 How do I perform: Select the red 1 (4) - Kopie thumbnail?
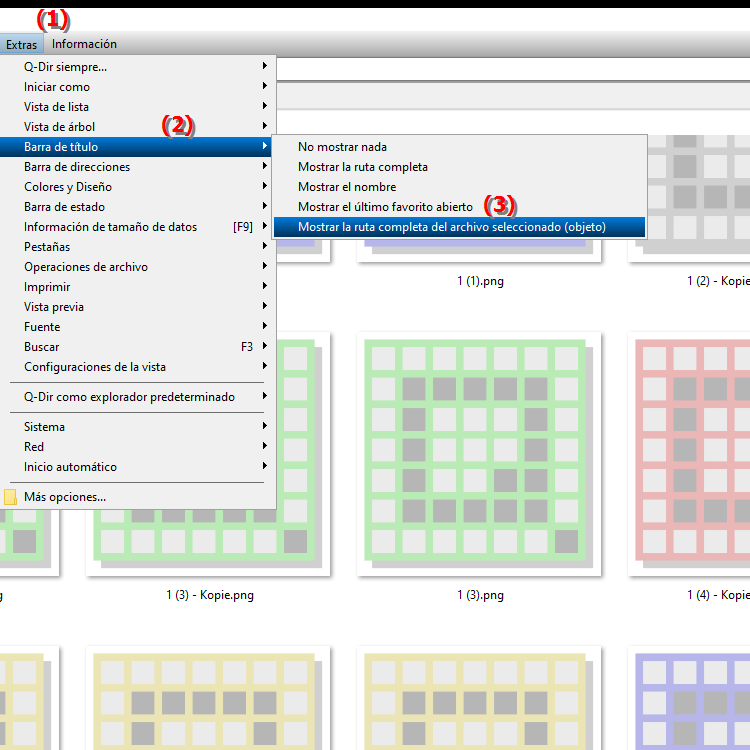pyautogui.click(x=689, y=454)
